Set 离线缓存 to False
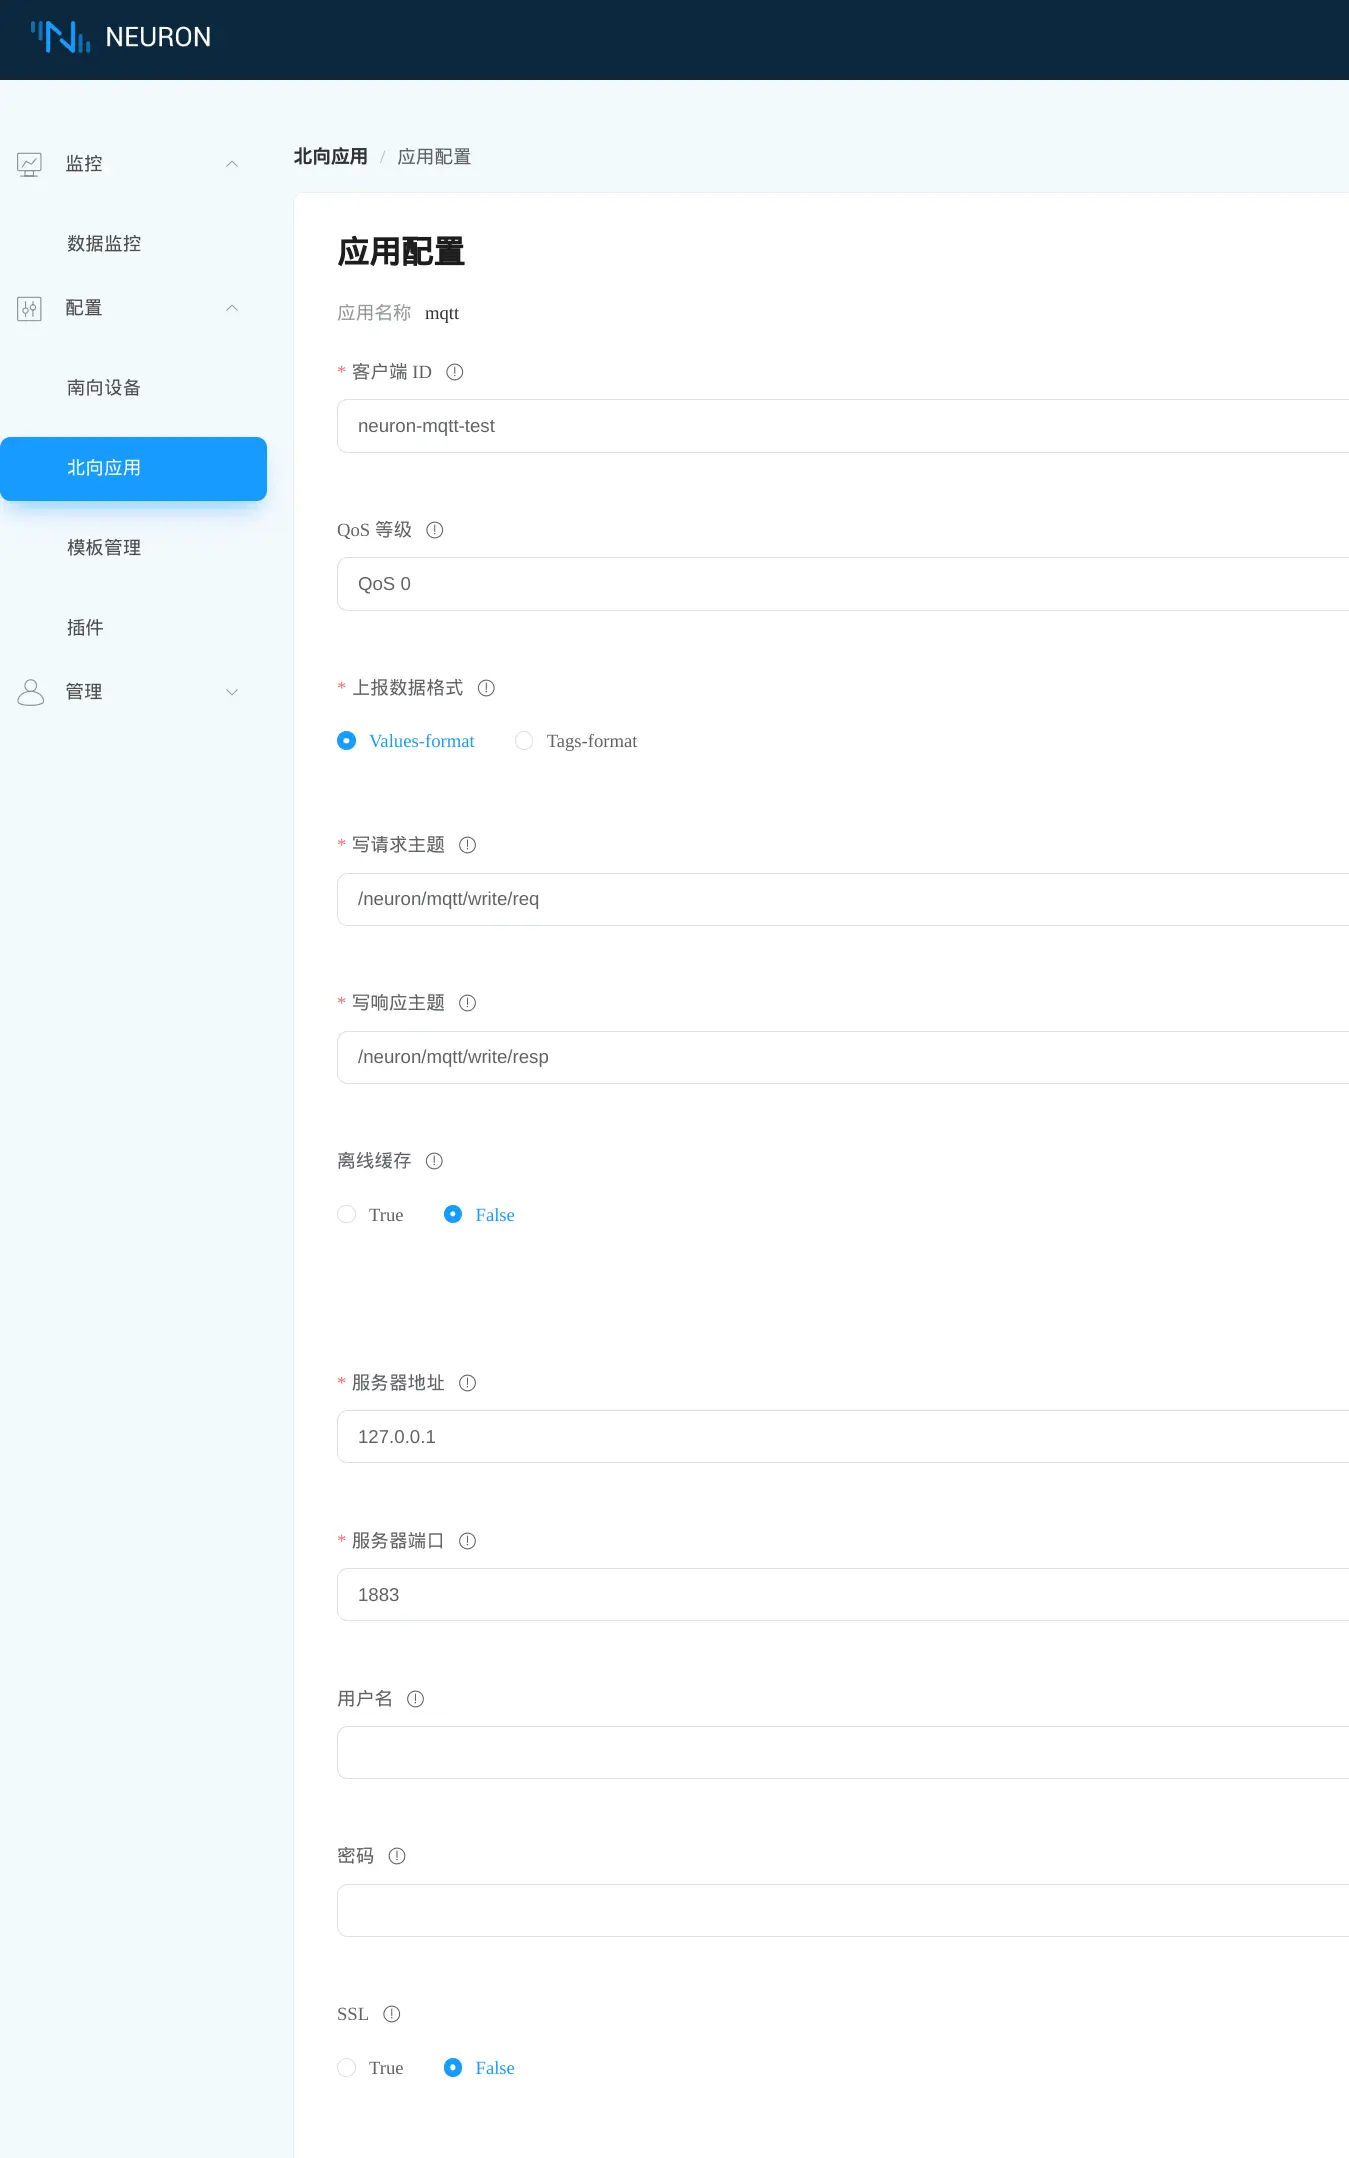The width and height of the screenshot is (1349, 2158). [x=453, y=1214]
